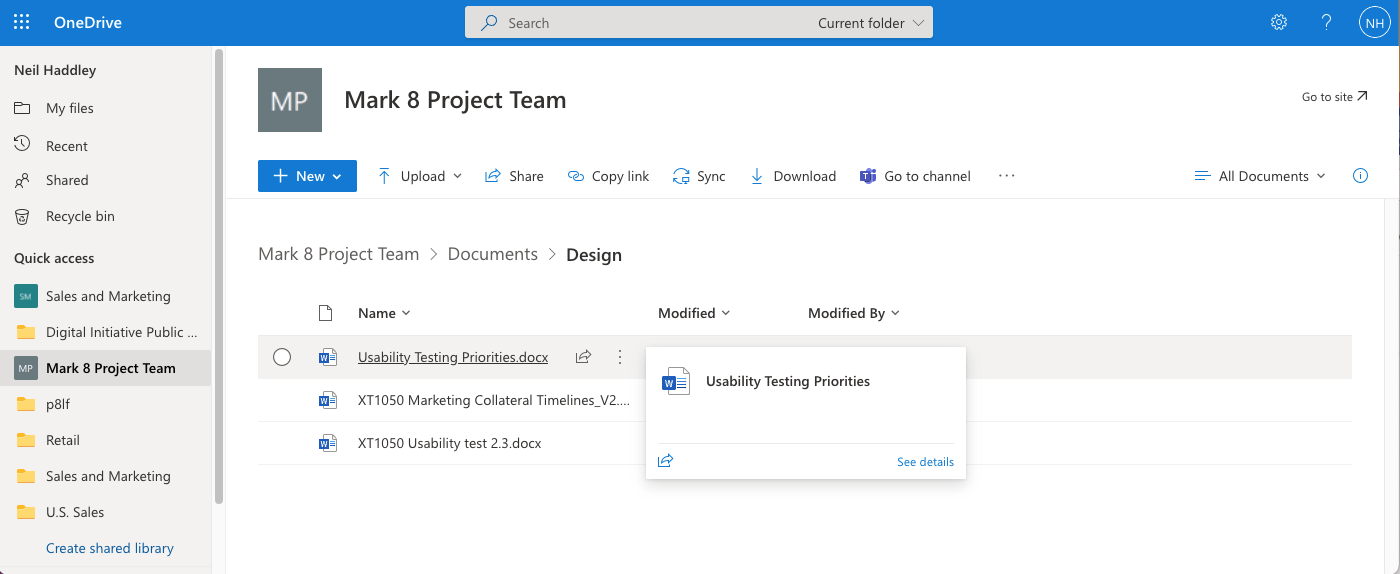Select the Usability Testing Priorities.docx row circle
The width and height of the screenshot is (1400, 574).
(x=282, y=357)
